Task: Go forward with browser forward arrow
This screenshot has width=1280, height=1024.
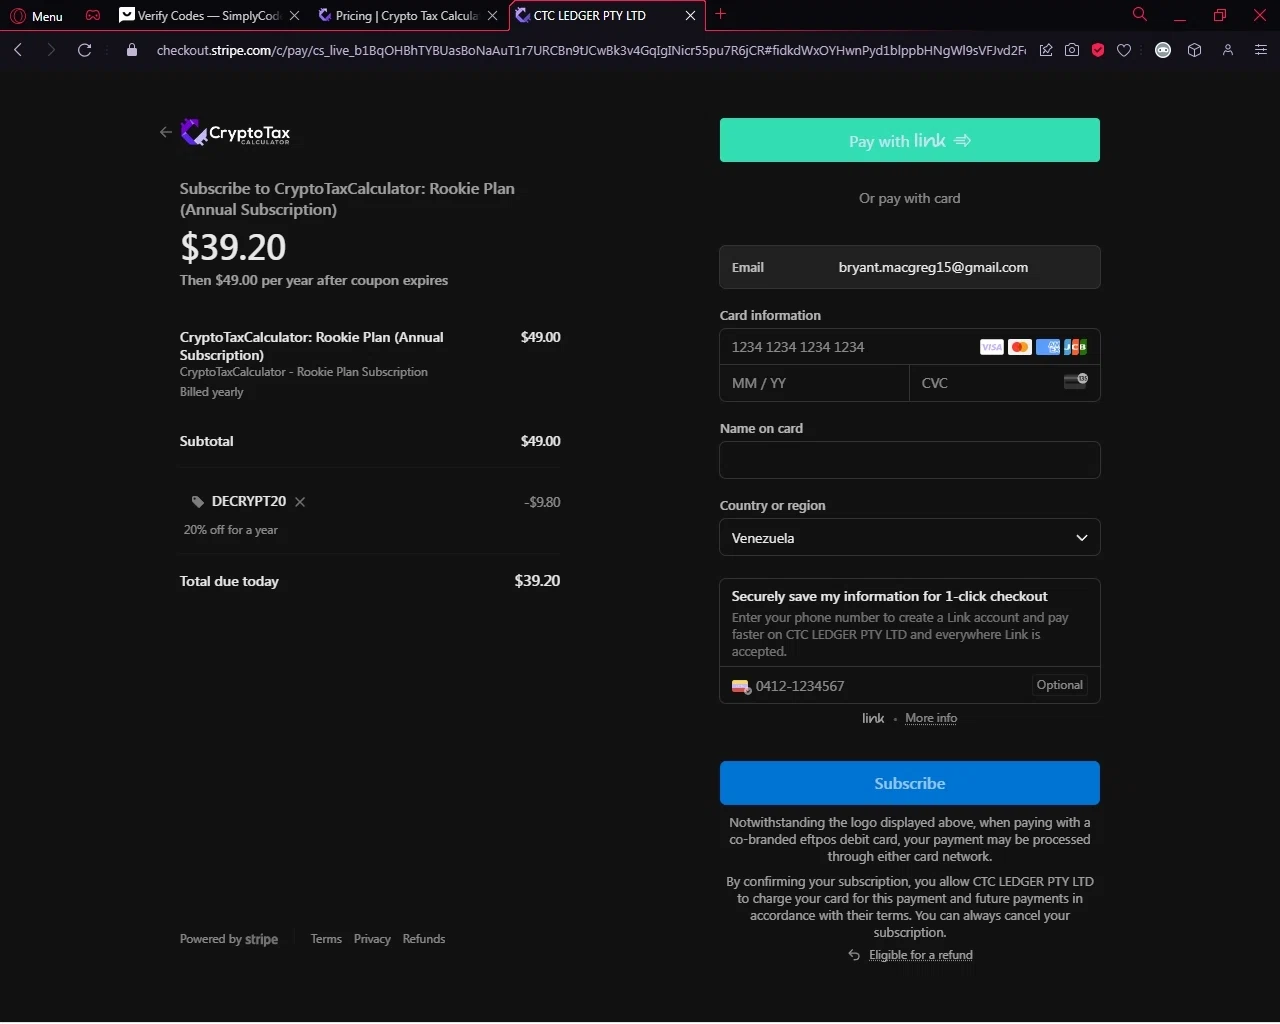Action: [x=51, y=50]
